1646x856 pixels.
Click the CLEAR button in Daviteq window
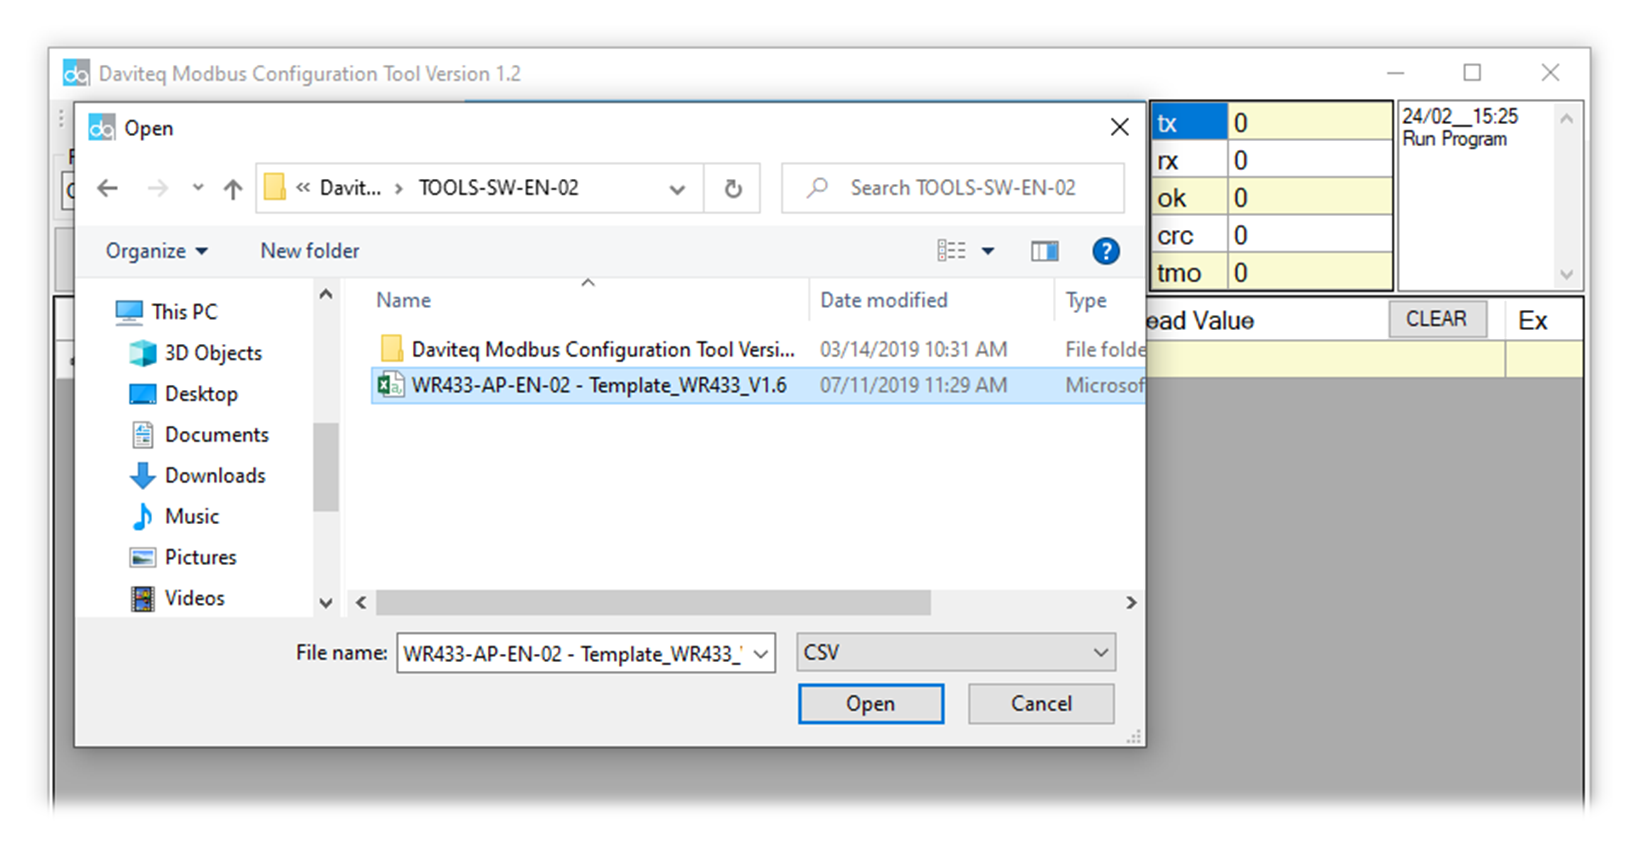pos(1437,319)
